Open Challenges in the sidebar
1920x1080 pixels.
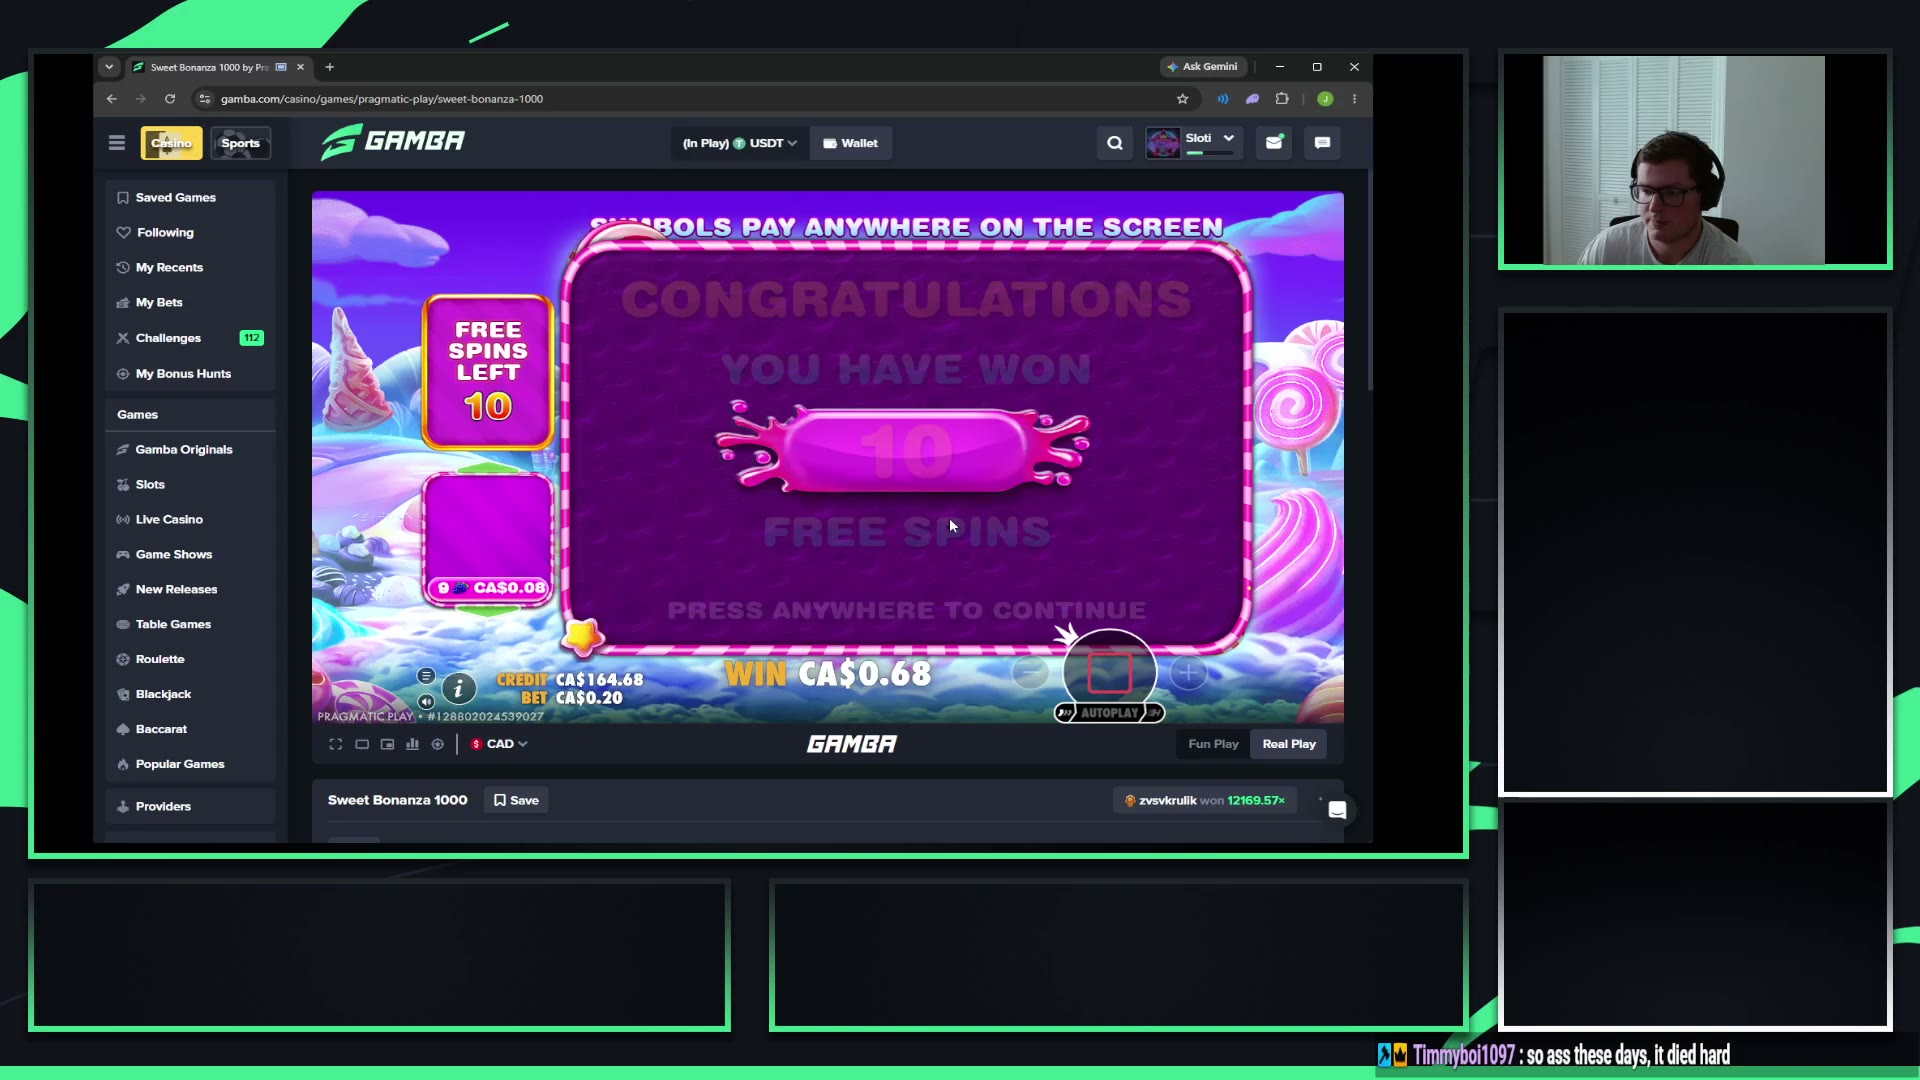click(190, 338)
